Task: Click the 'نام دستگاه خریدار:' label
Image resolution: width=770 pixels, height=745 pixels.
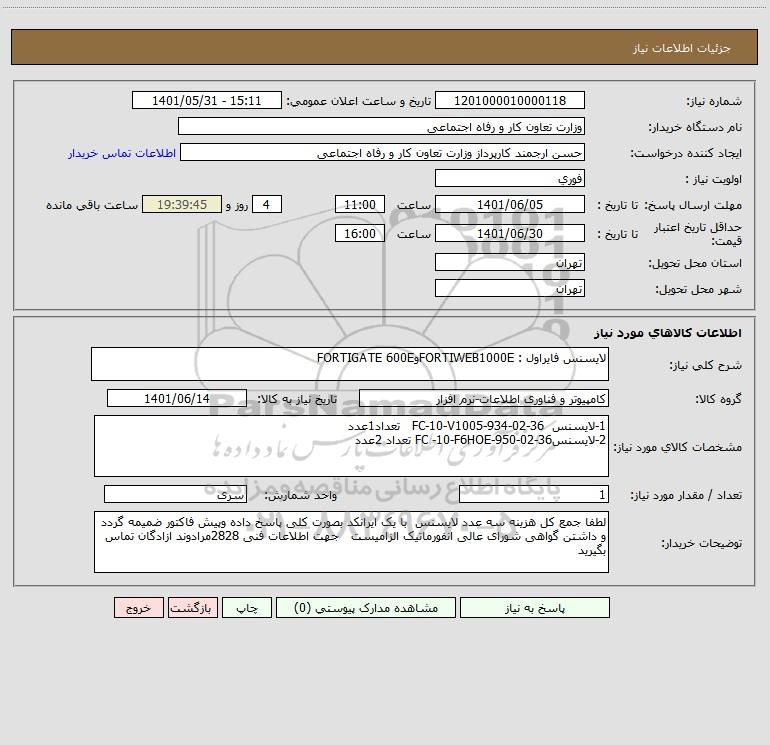Action: point(695,127)
